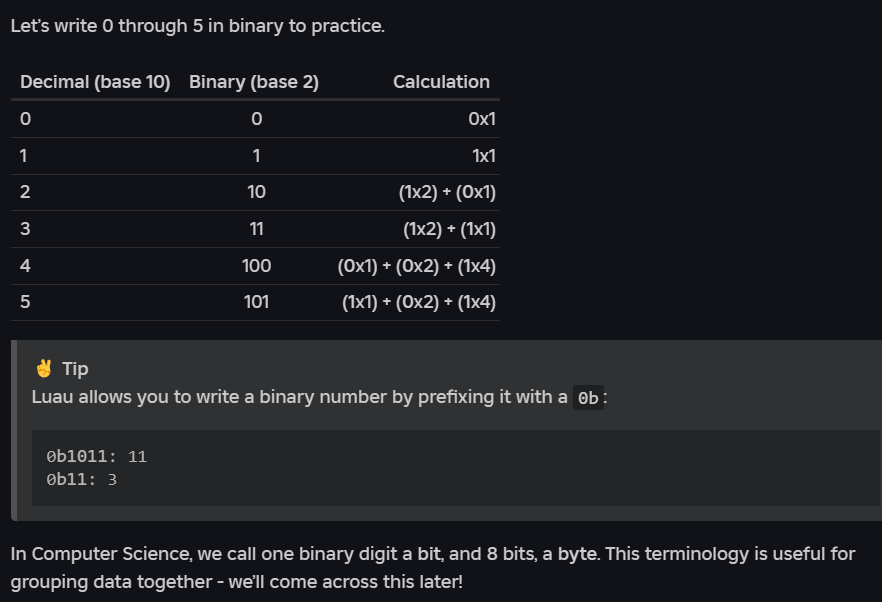Click calculation (1x1) + (0x2) + (1x4)

point(418,302)
